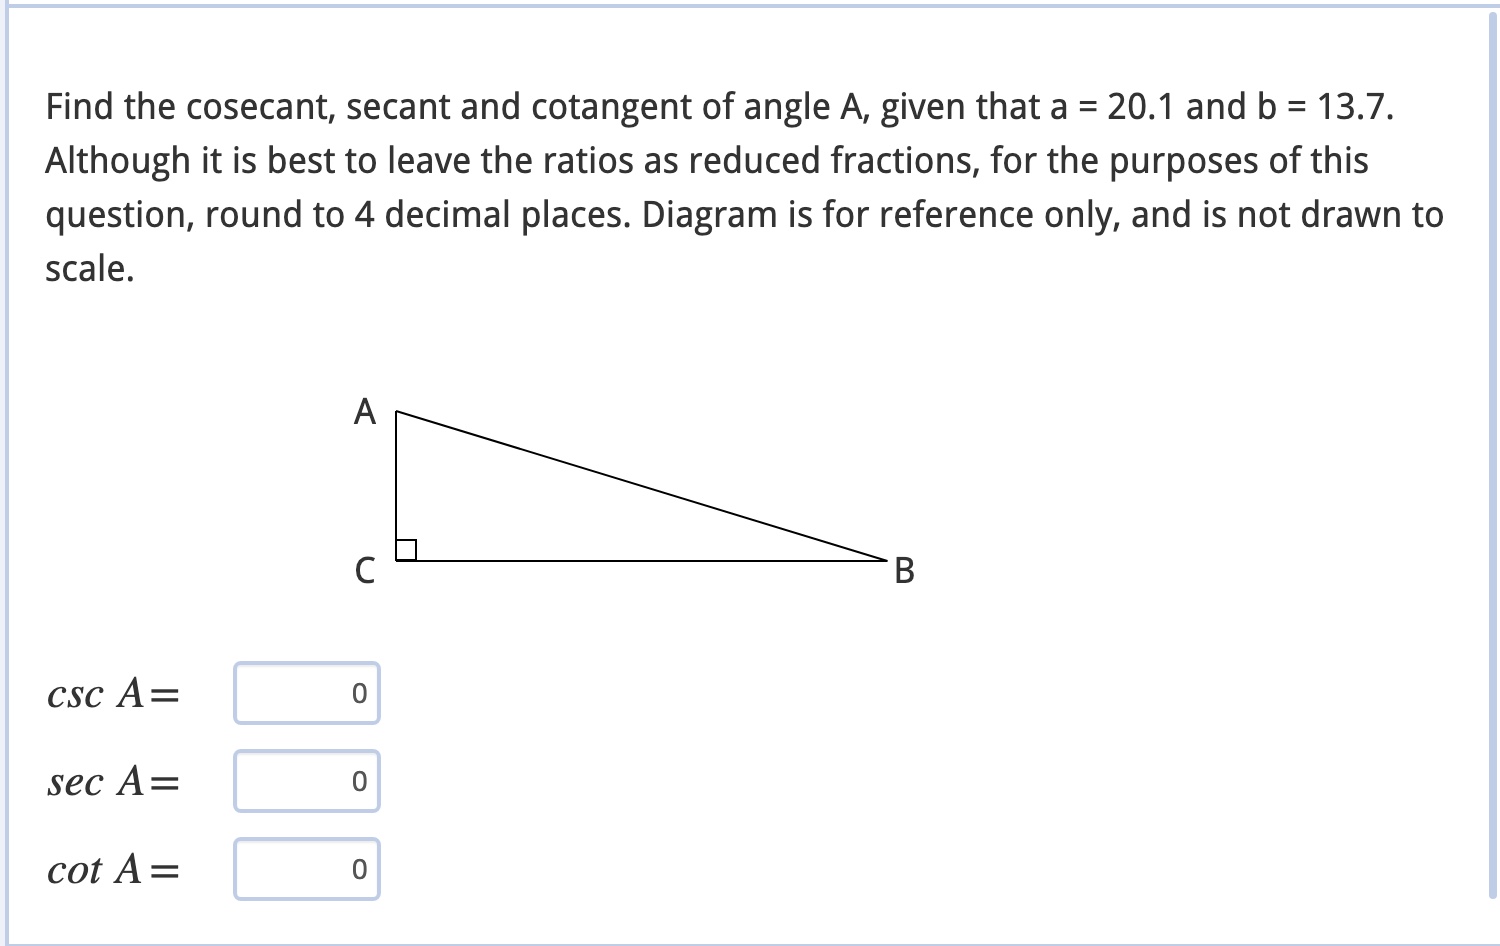
Task: Click the csc A= label
Action: point(112,694)
